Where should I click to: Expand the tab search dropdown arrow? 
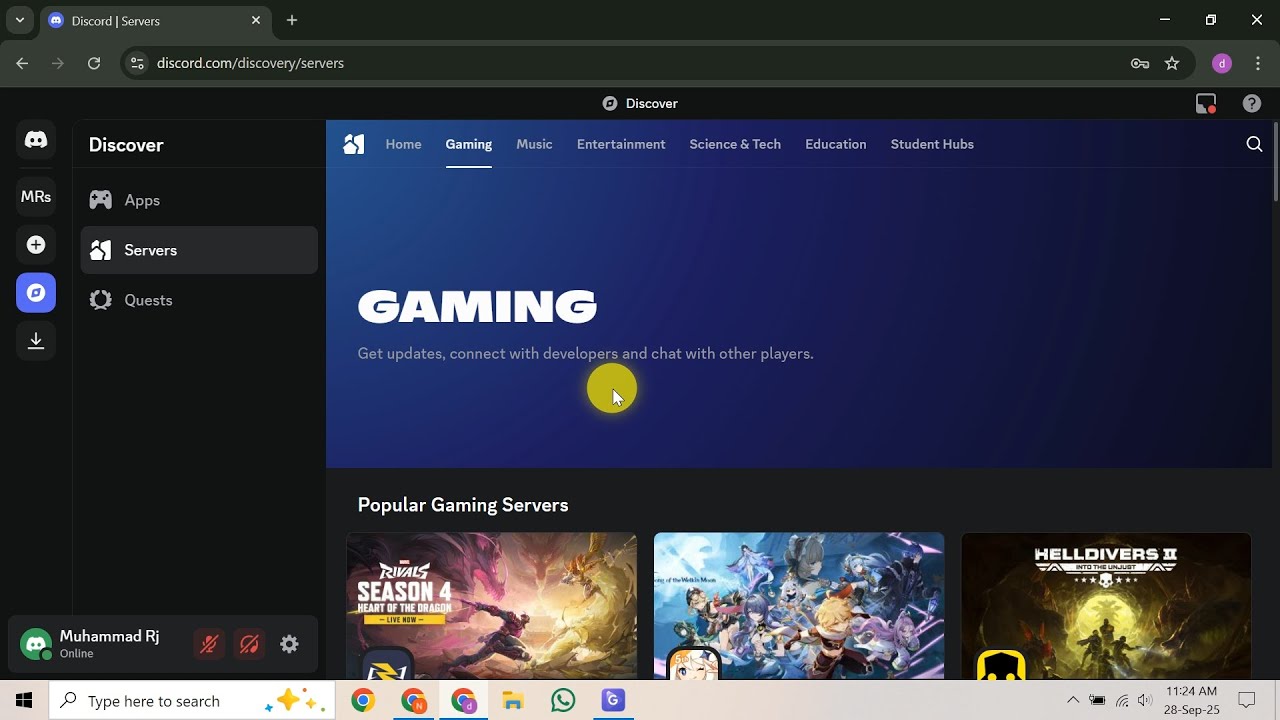(19, 20)
